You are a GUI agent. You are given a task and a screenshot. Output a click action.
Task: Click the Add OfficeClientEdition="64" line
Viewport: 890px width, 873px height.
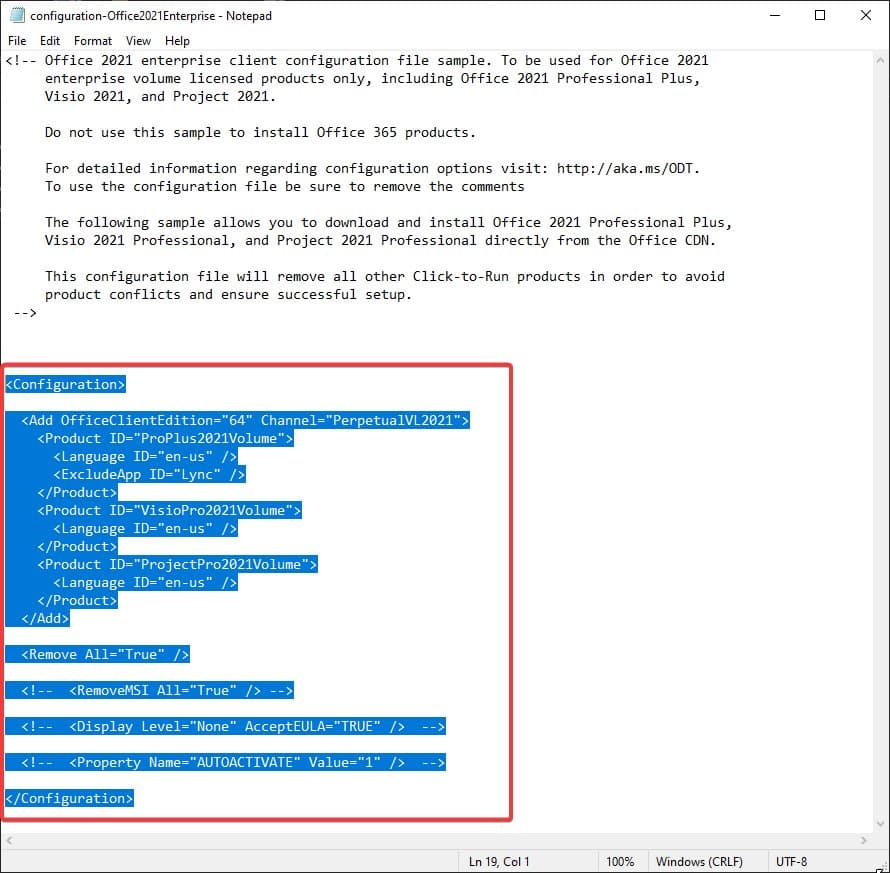pos(245,420)
